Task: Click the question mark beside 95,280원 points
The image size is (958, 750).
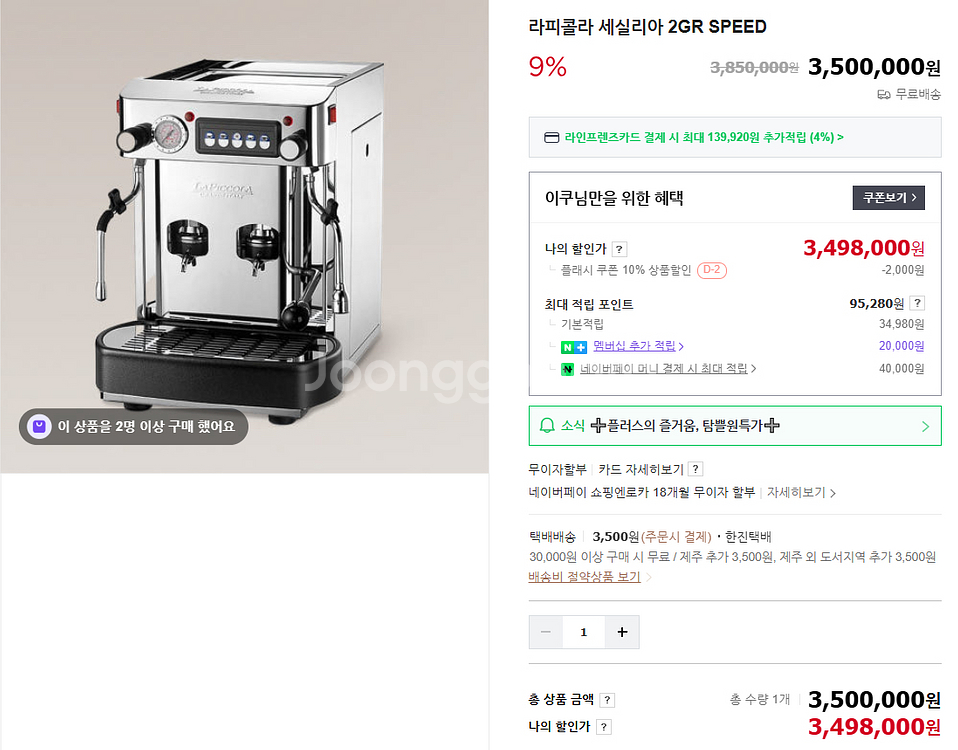Action: pyautogui.click(x=917, y=303)
